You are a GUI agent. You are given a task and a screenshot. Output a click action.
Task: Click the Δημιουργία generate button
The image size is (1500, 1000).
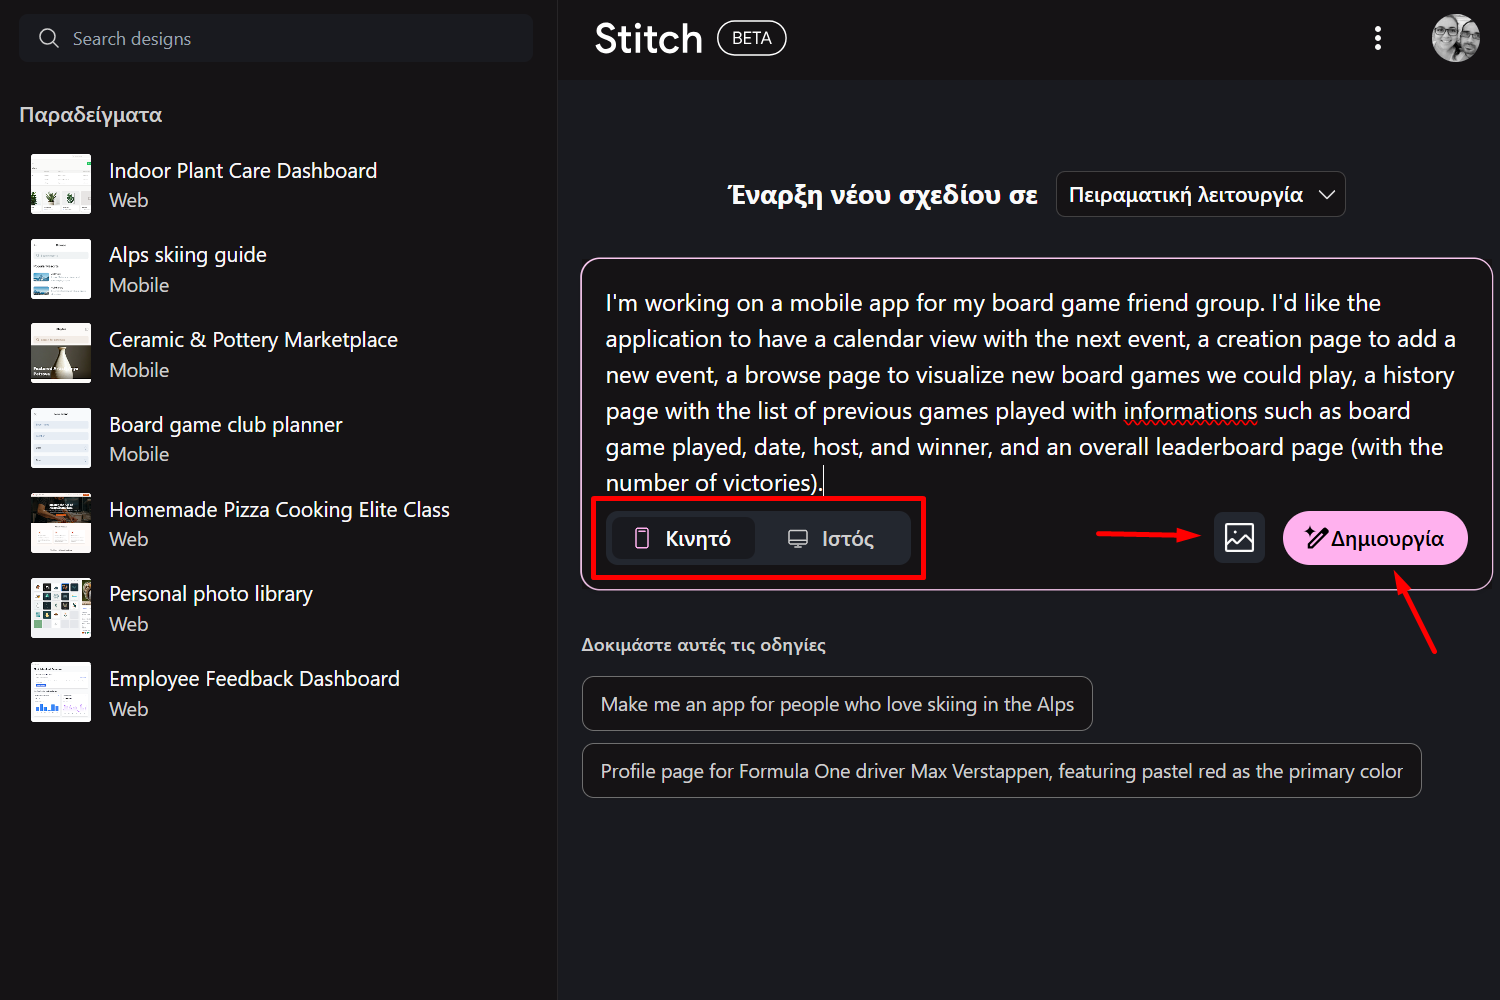click(x=1375, y=538)
